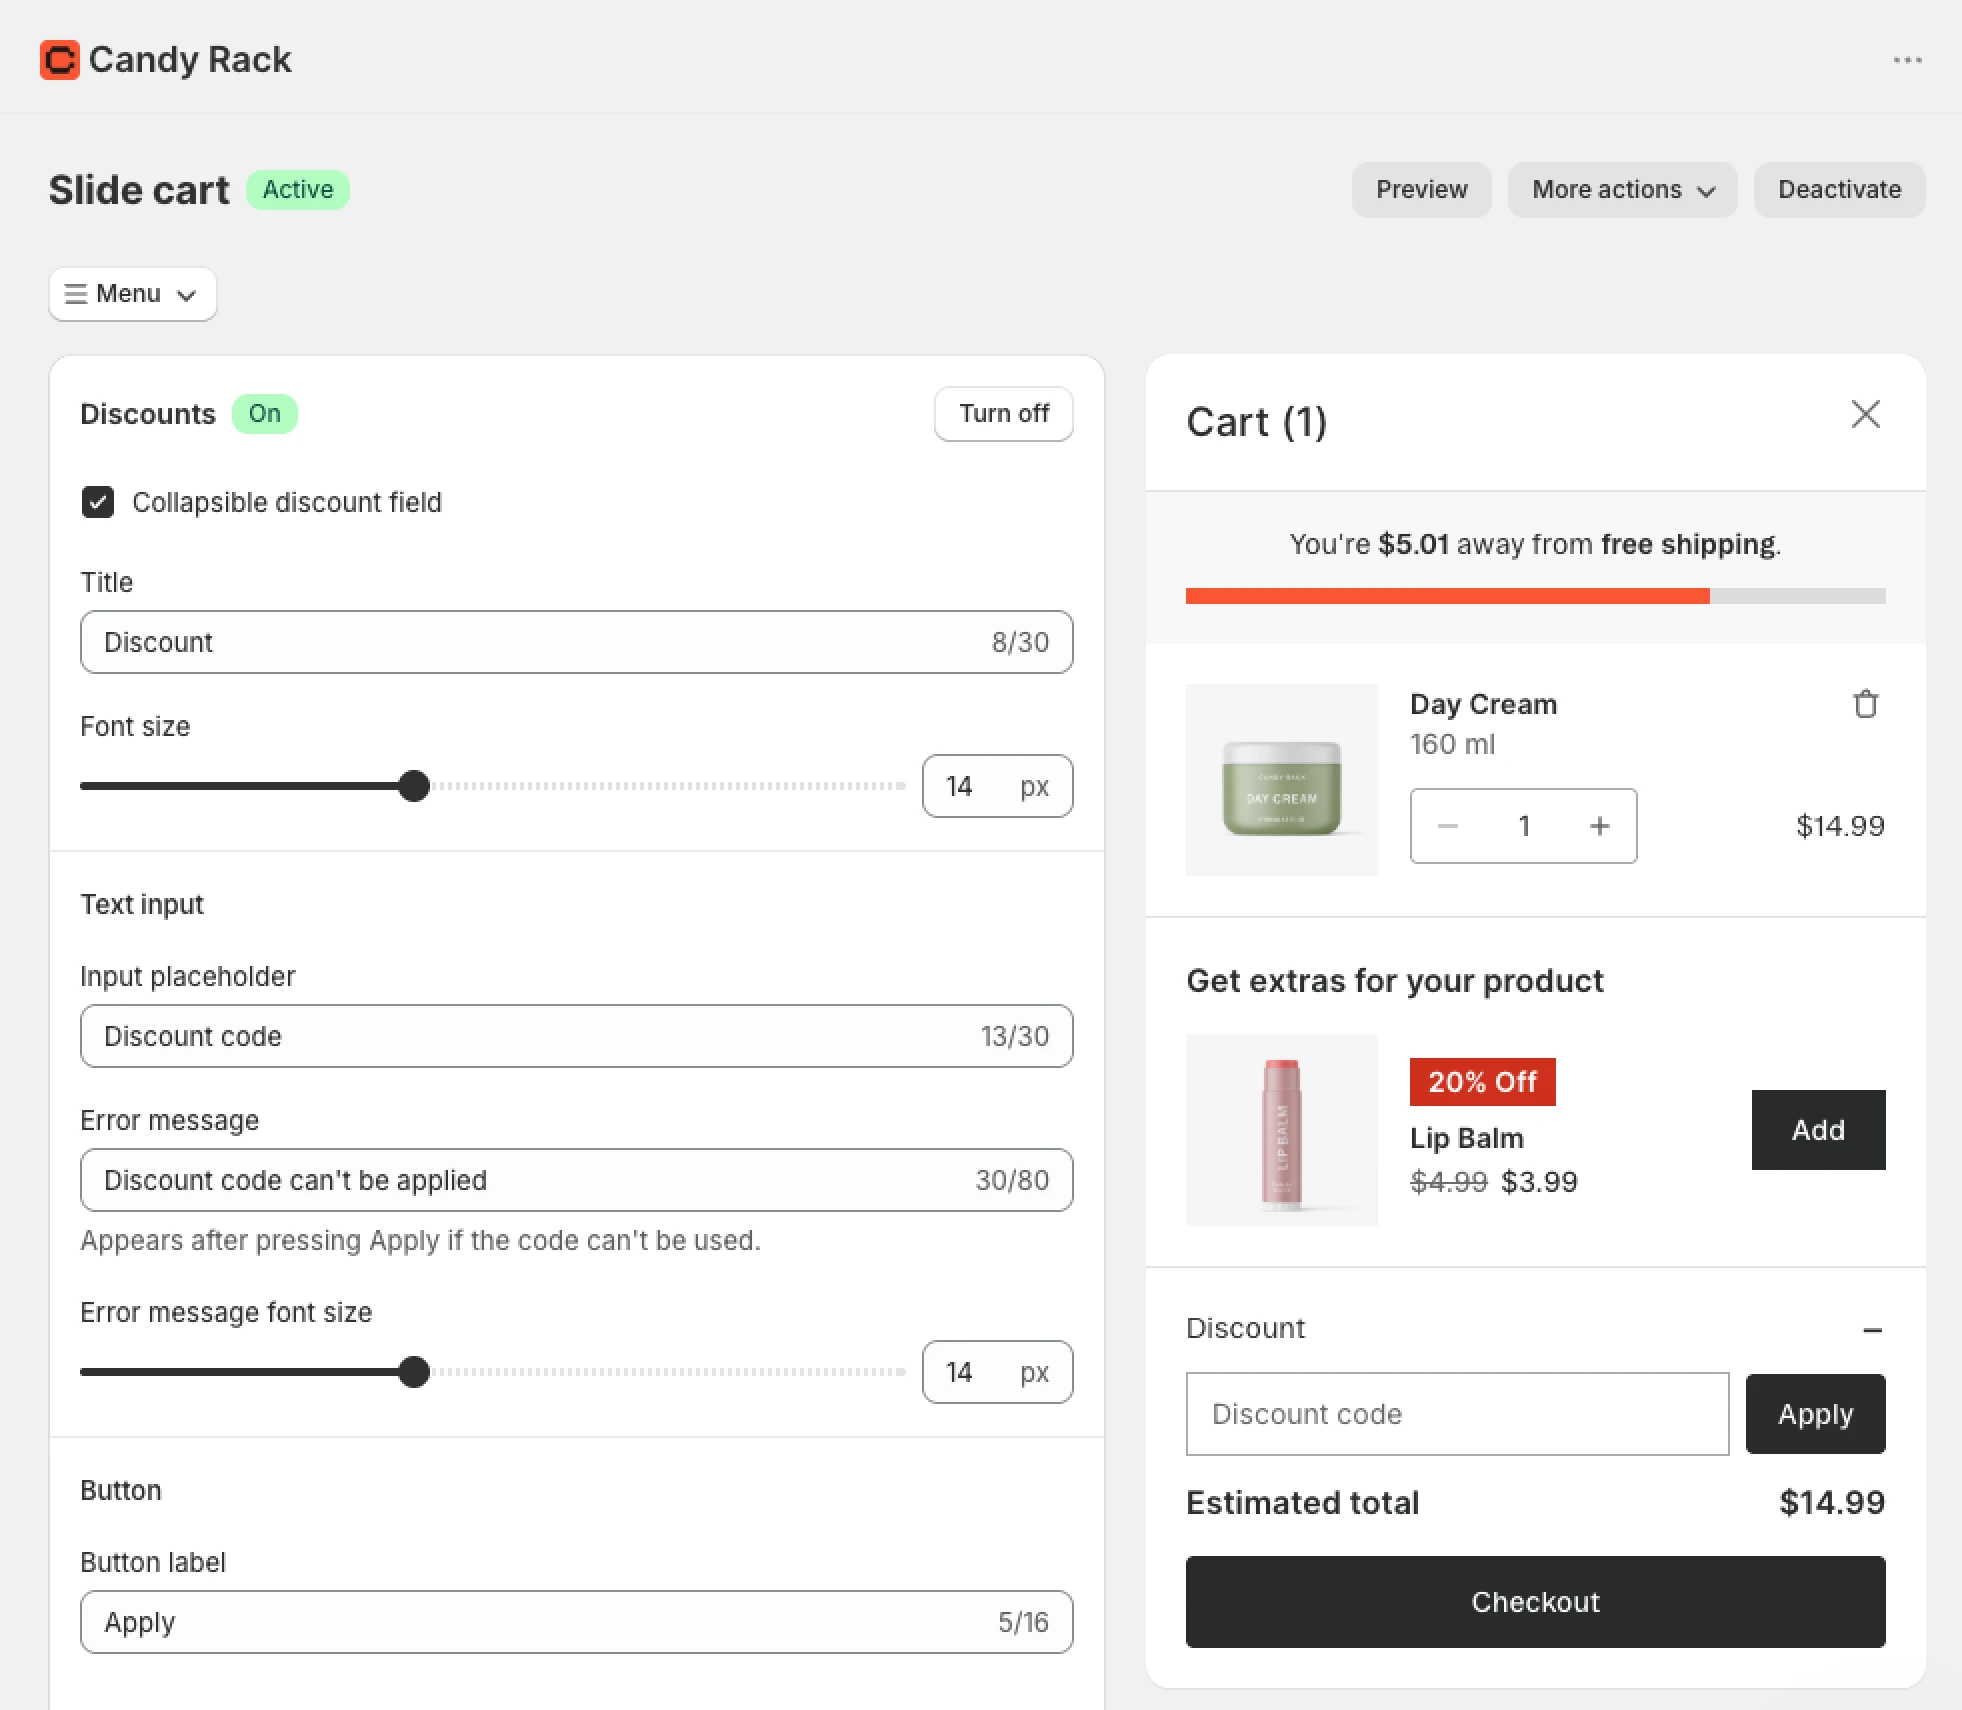Click the Button label field
Screen dimensions: 1962x1710
click(577, 1622)
